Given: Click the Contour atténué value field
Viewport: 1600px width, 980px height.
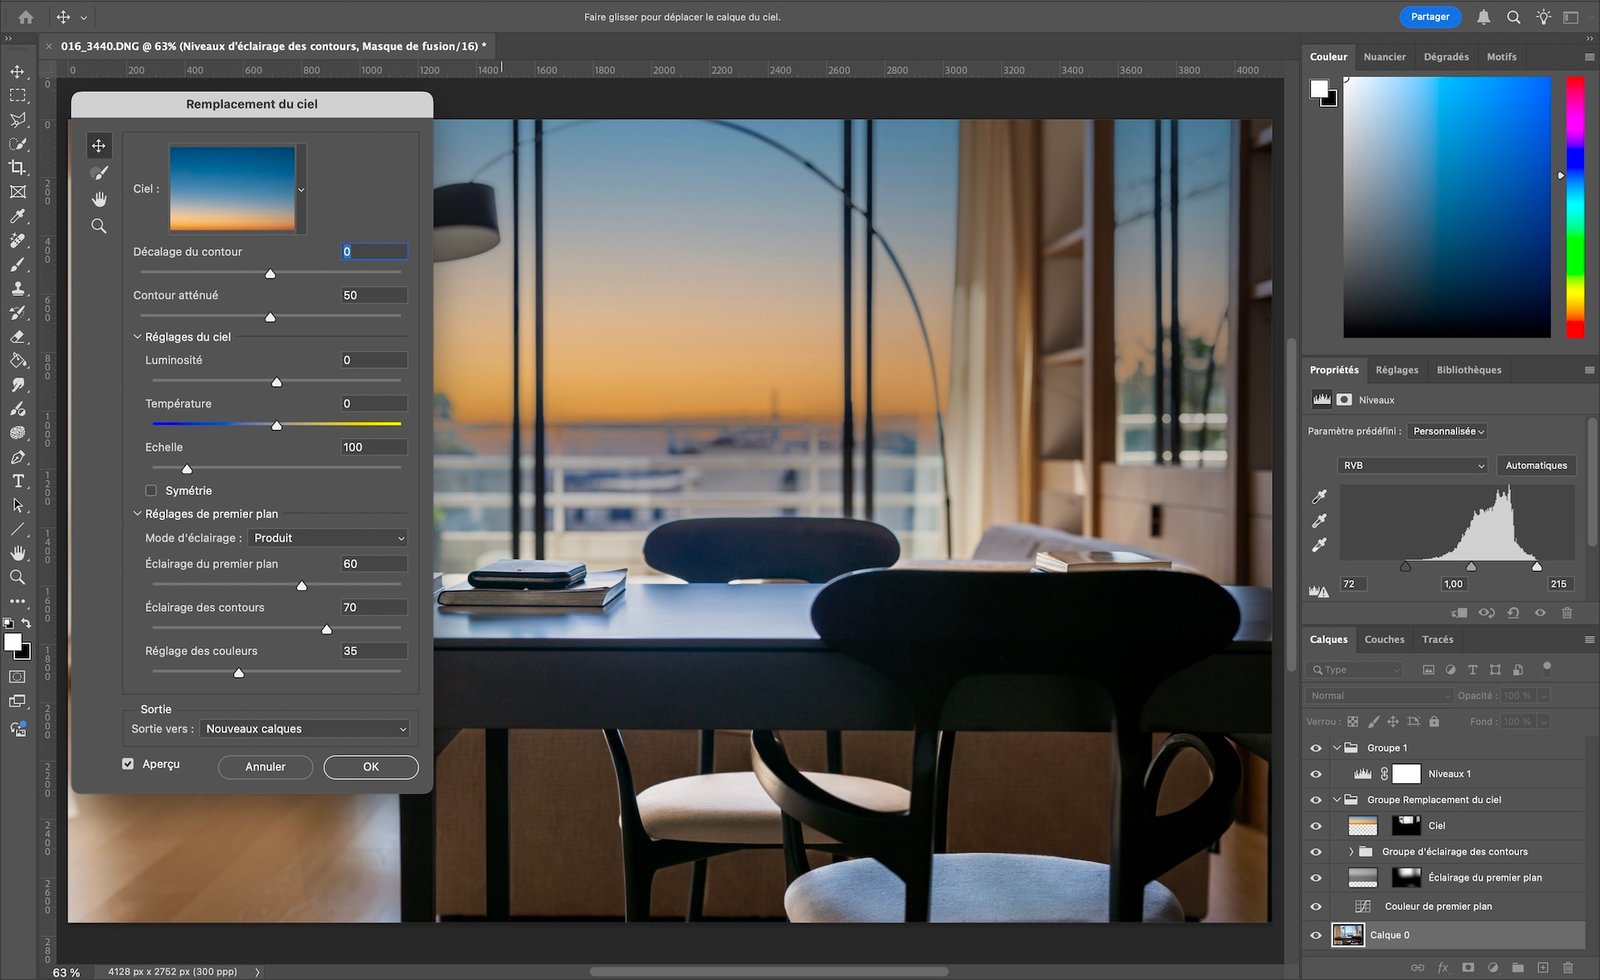Looking at the screenshot, I should point(374,296).
